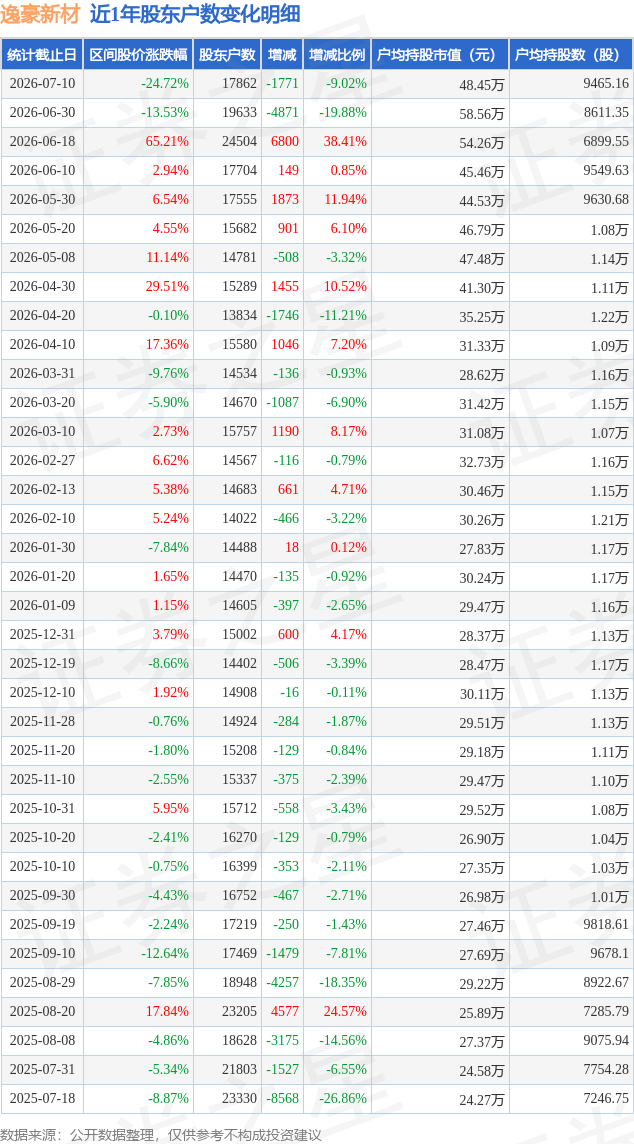Click the 24.57% change ratio cell
This screenshot has width=634, height=1144.
click(x=347, y=1011)
